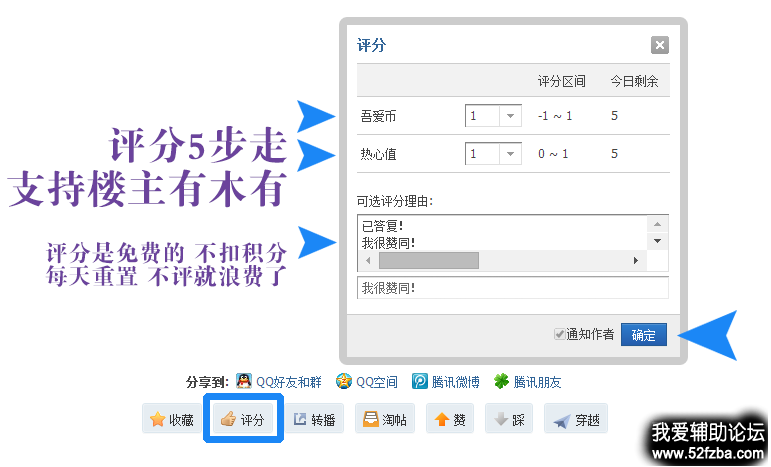Image resolution: width=771 pixels, height=467 pixels.
Task: Click the 淘帖 collect post button
Action: pos(385,419)
